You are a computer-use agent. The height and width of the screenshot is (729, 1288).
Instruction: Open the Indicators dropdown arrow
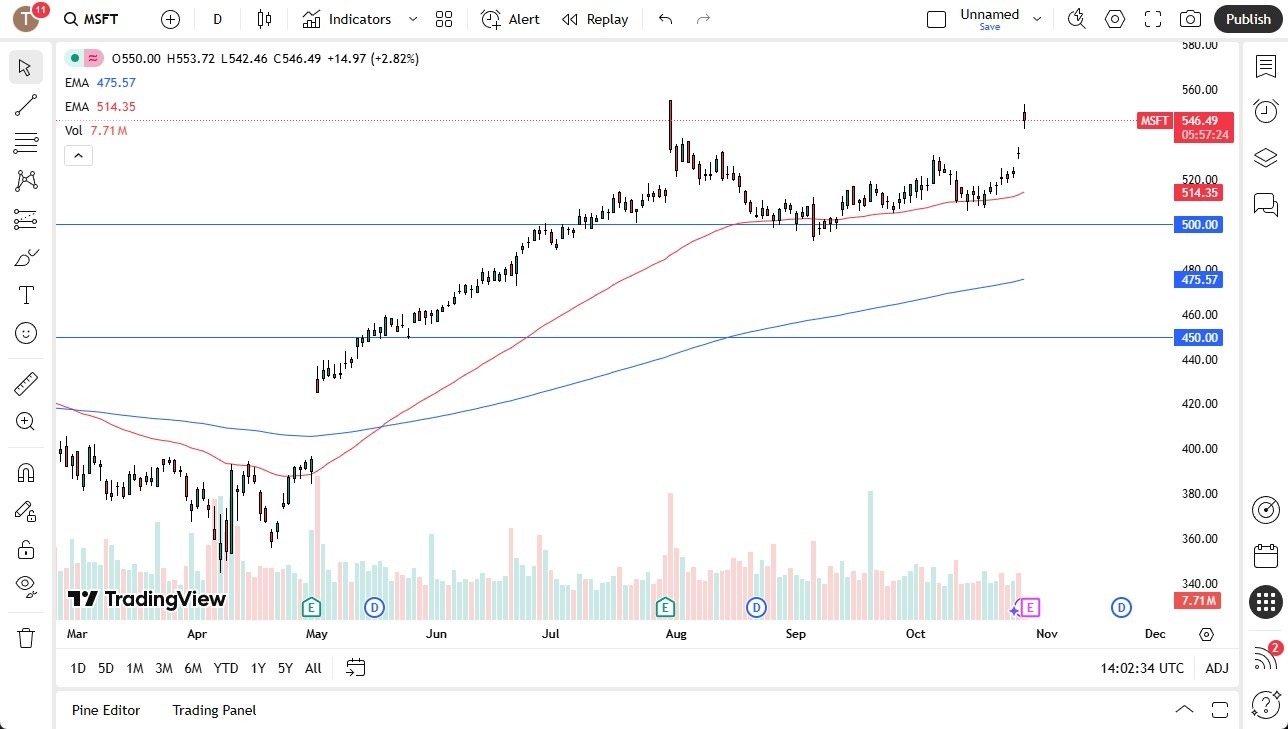pos(412,19)
